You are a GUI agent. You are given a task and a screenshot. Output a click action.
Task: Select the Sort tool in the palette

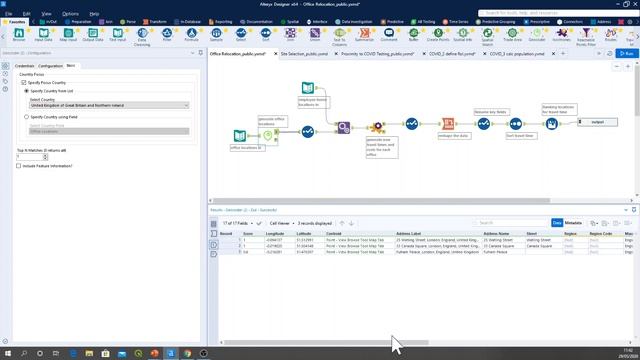pos(266,34)
